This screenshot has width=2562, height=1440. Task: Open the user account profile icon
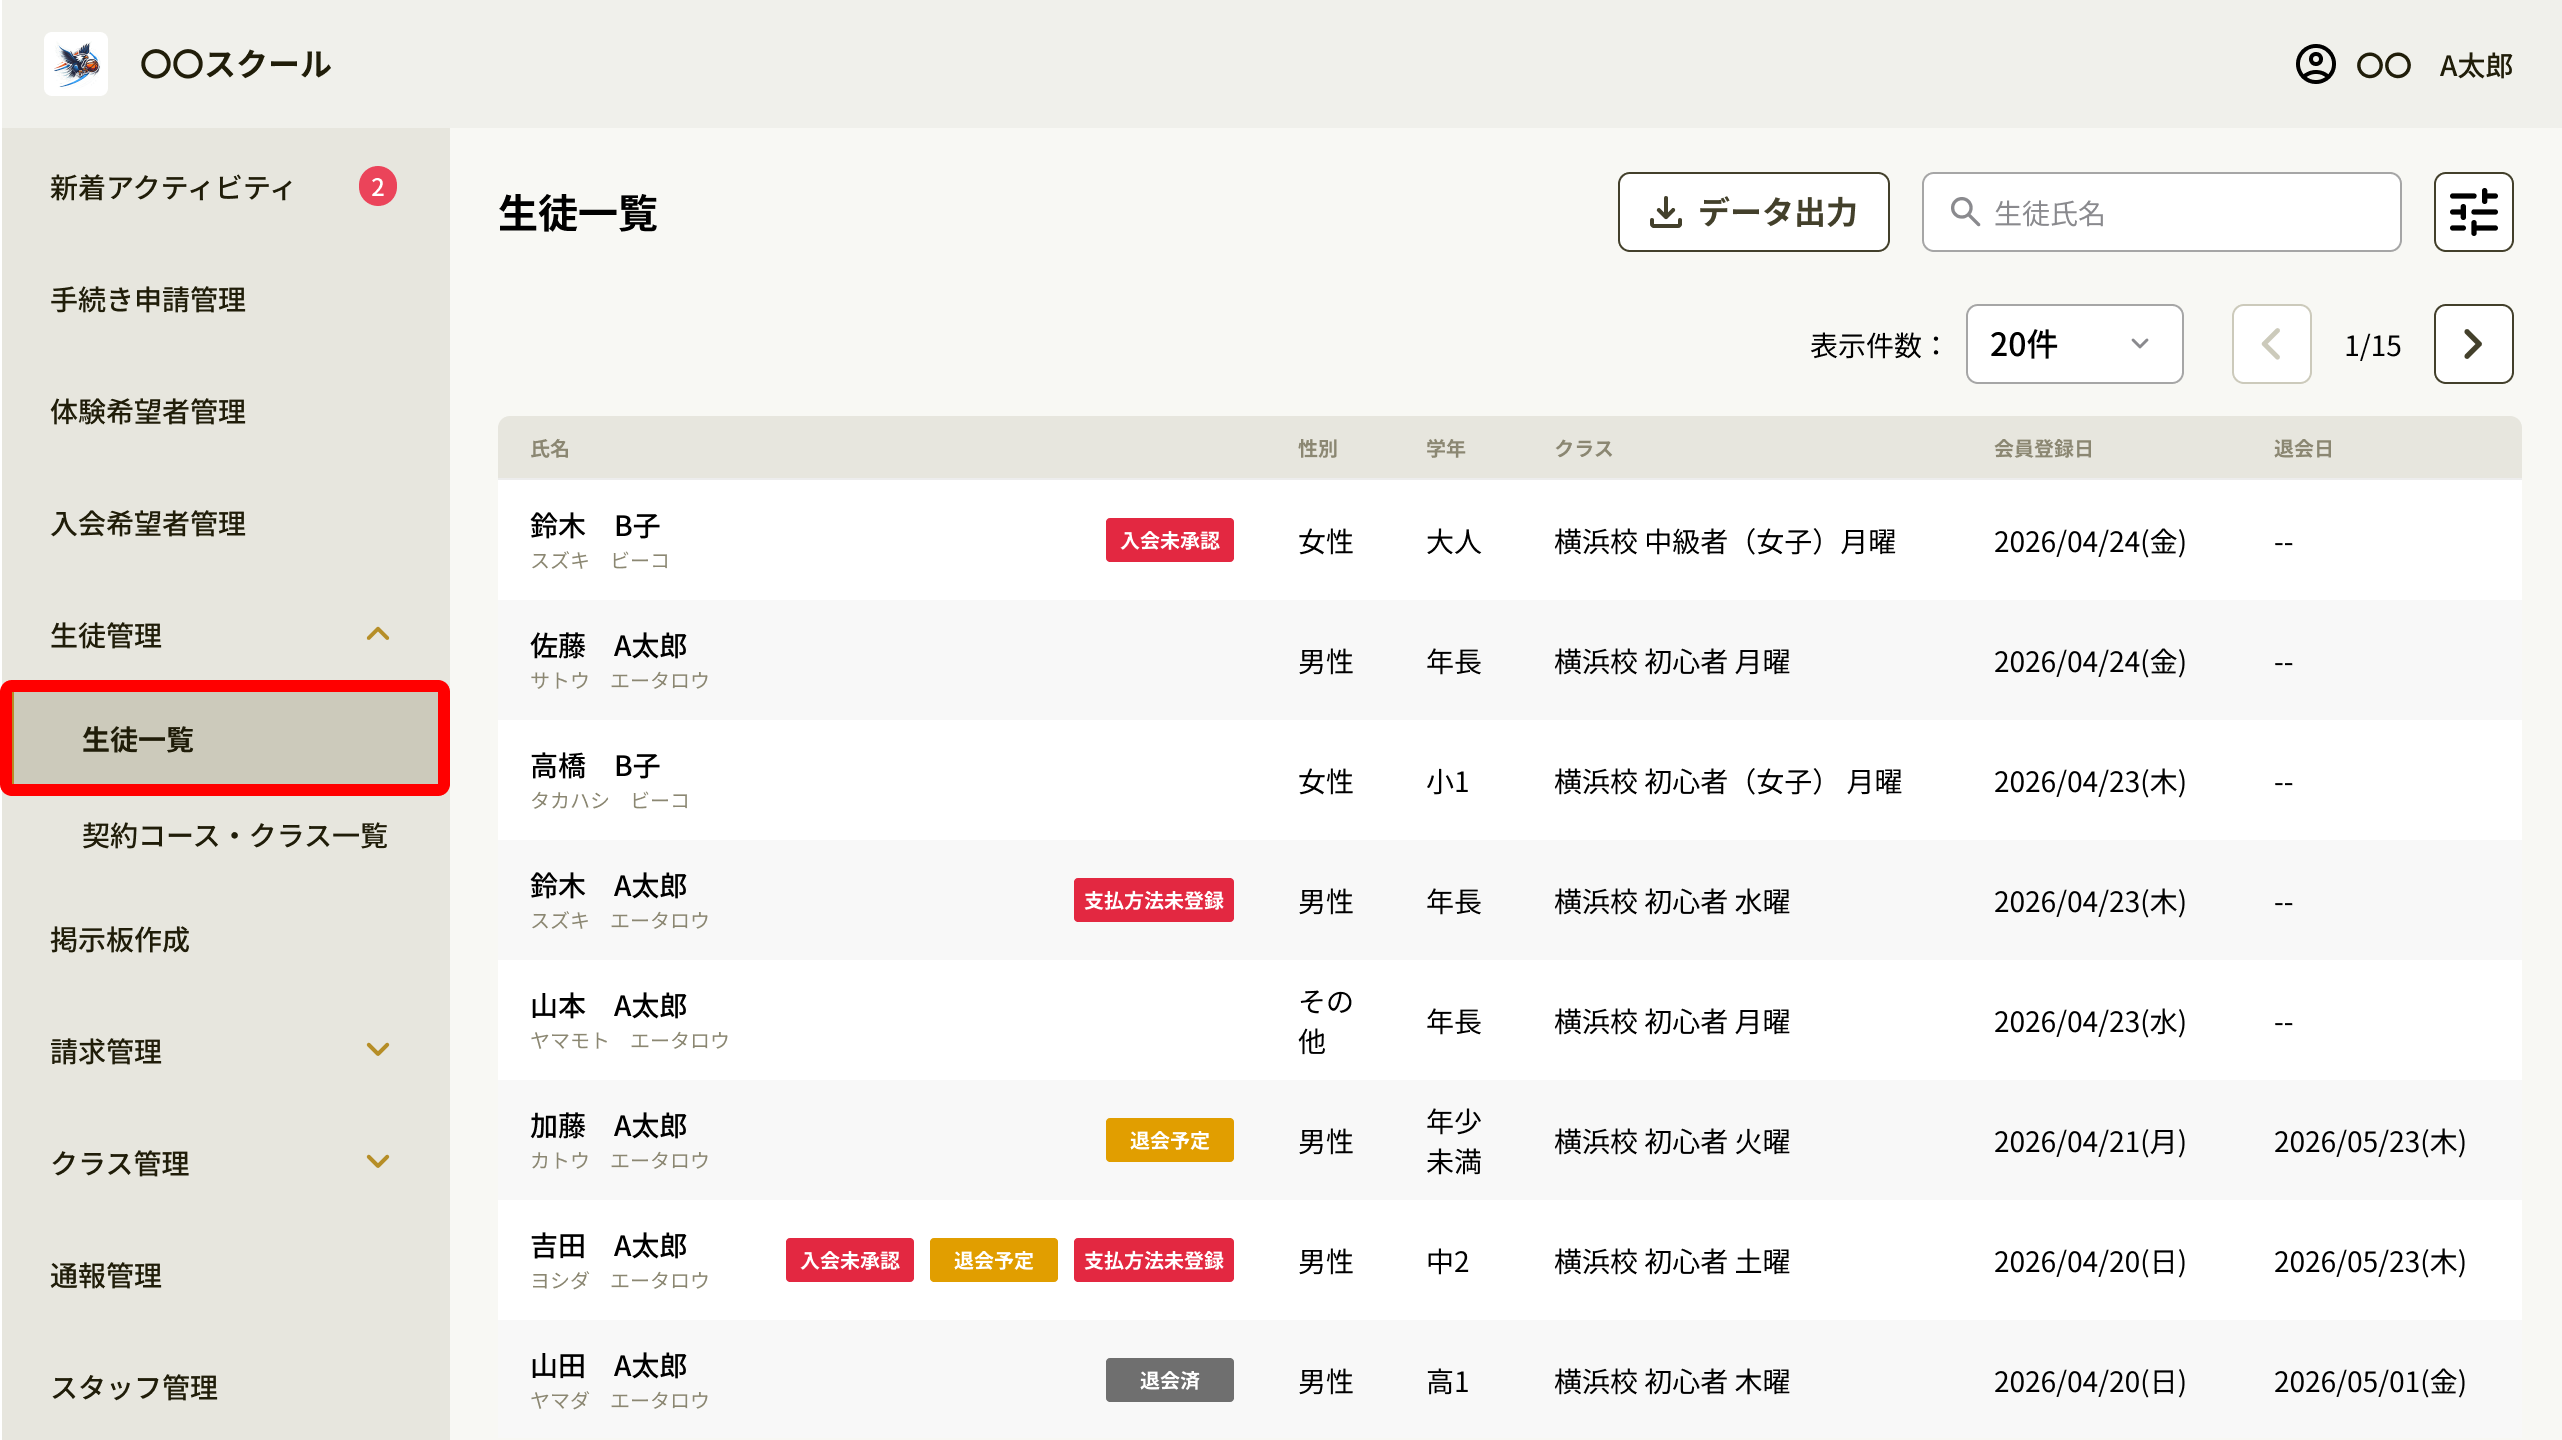point(2315,65)
